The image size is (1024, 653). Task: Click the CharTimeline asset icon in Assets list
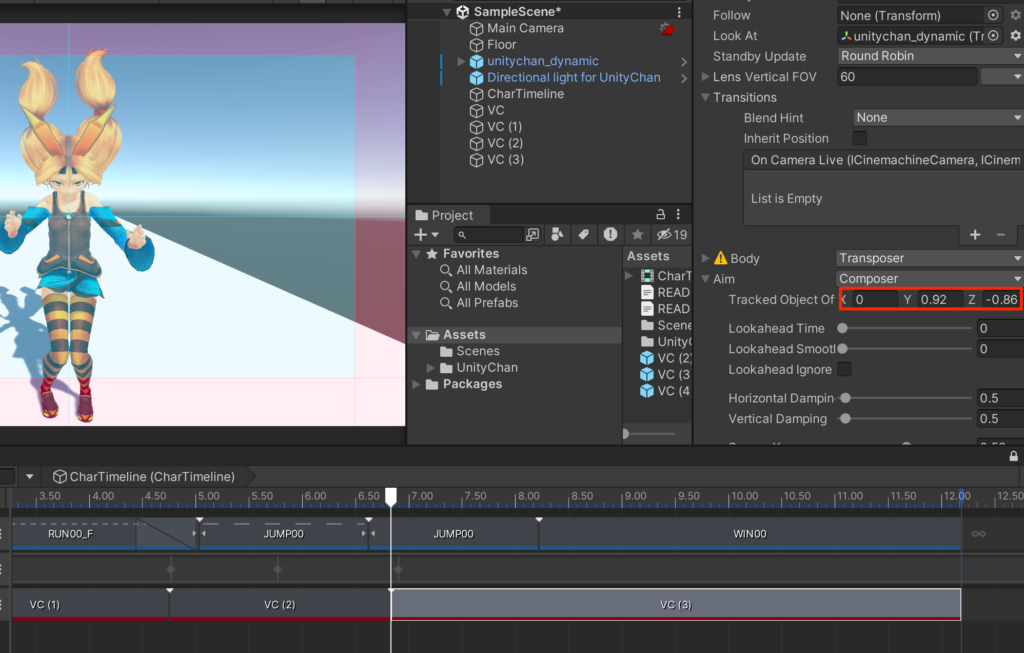(x=647, y=276)
